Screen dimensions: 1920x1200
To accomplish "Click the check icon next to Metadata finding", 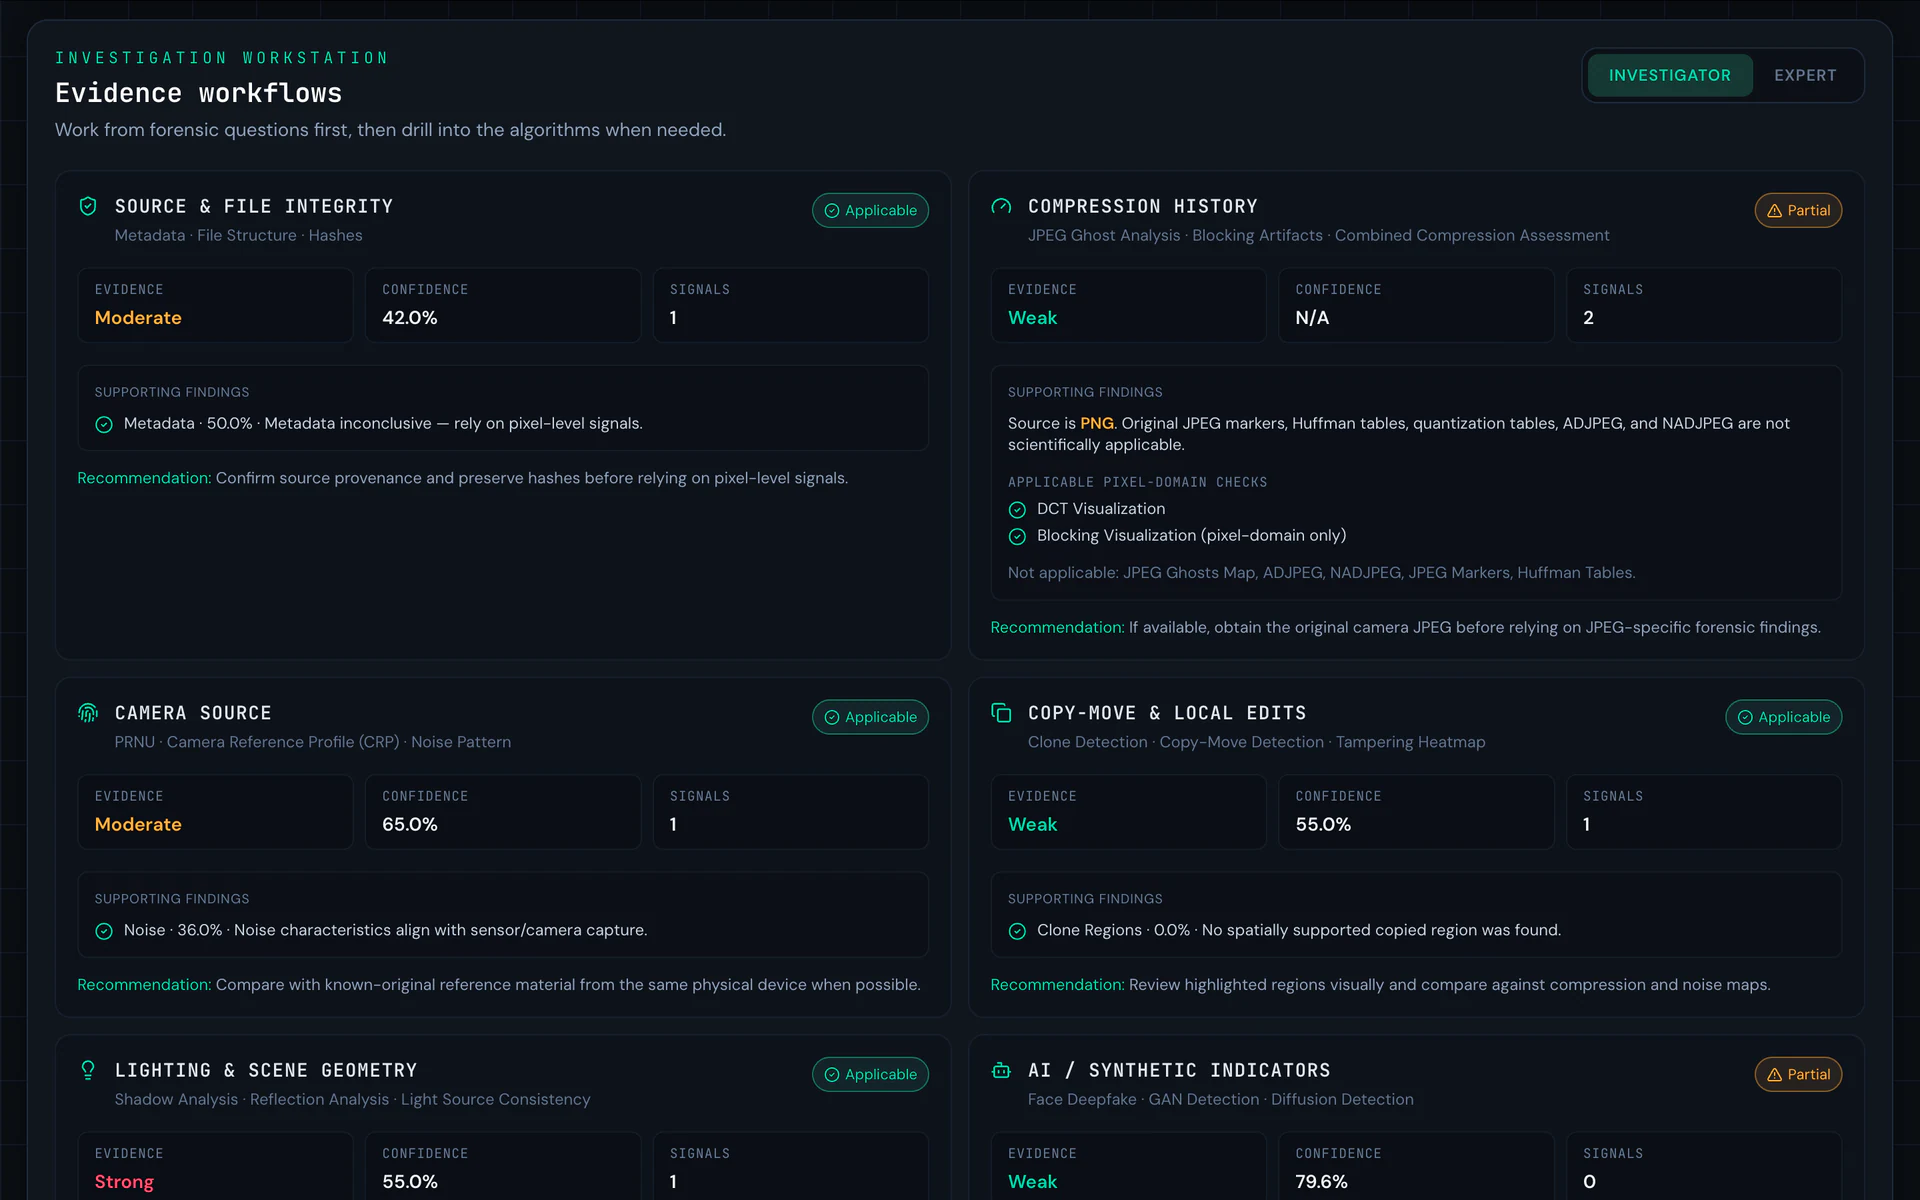I will [x=104, y=425].
